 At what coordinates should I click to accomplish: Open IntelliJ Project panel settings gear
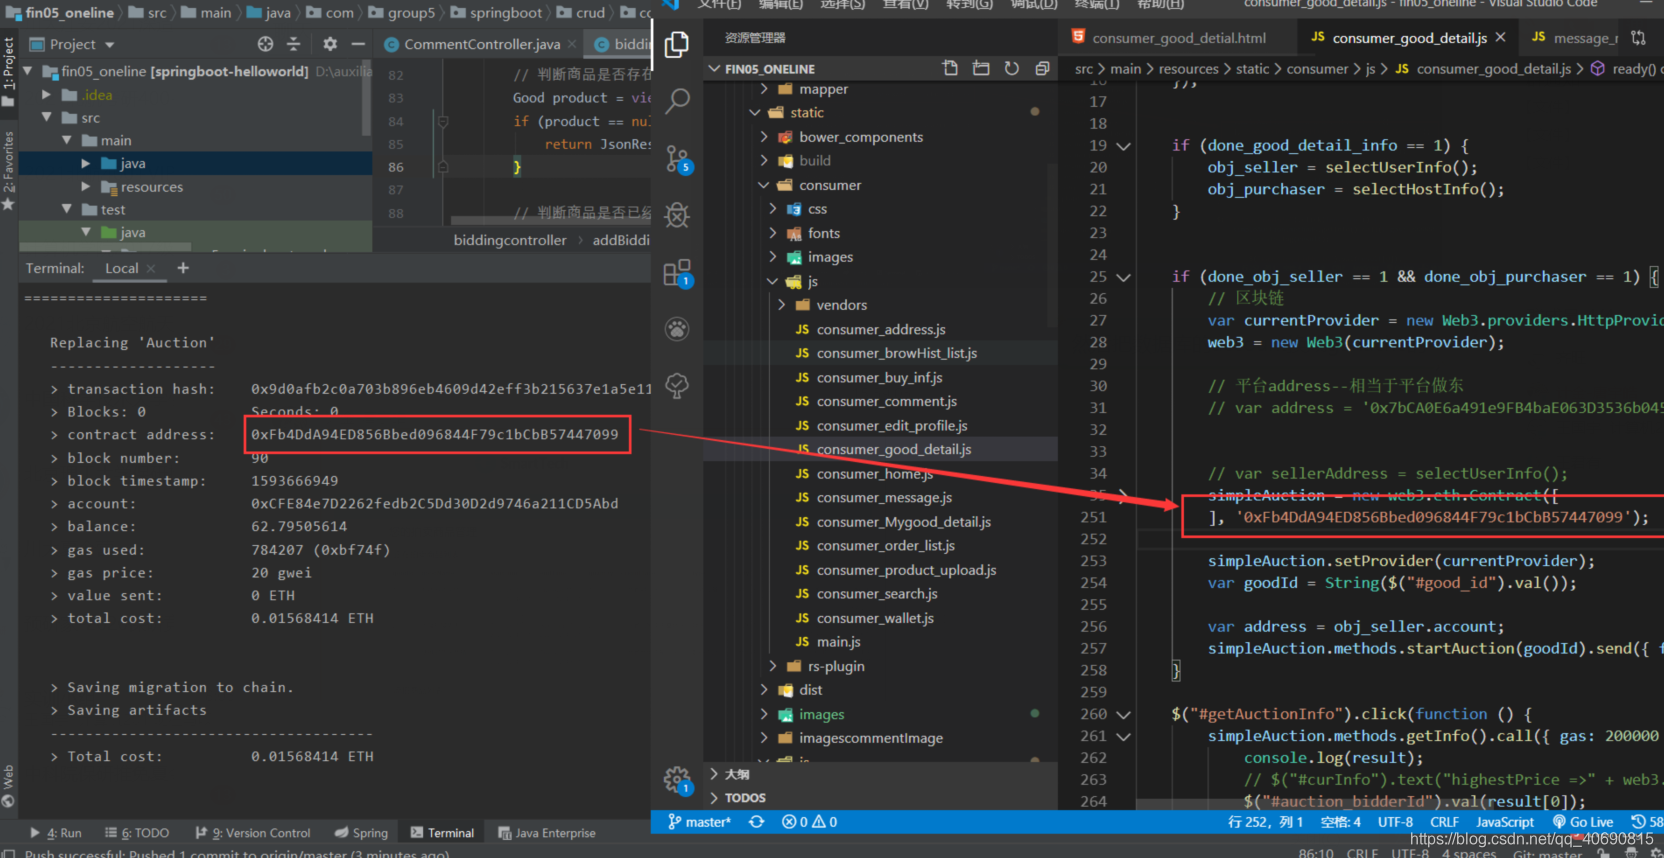pyautogui.click(x=330, y=44)
